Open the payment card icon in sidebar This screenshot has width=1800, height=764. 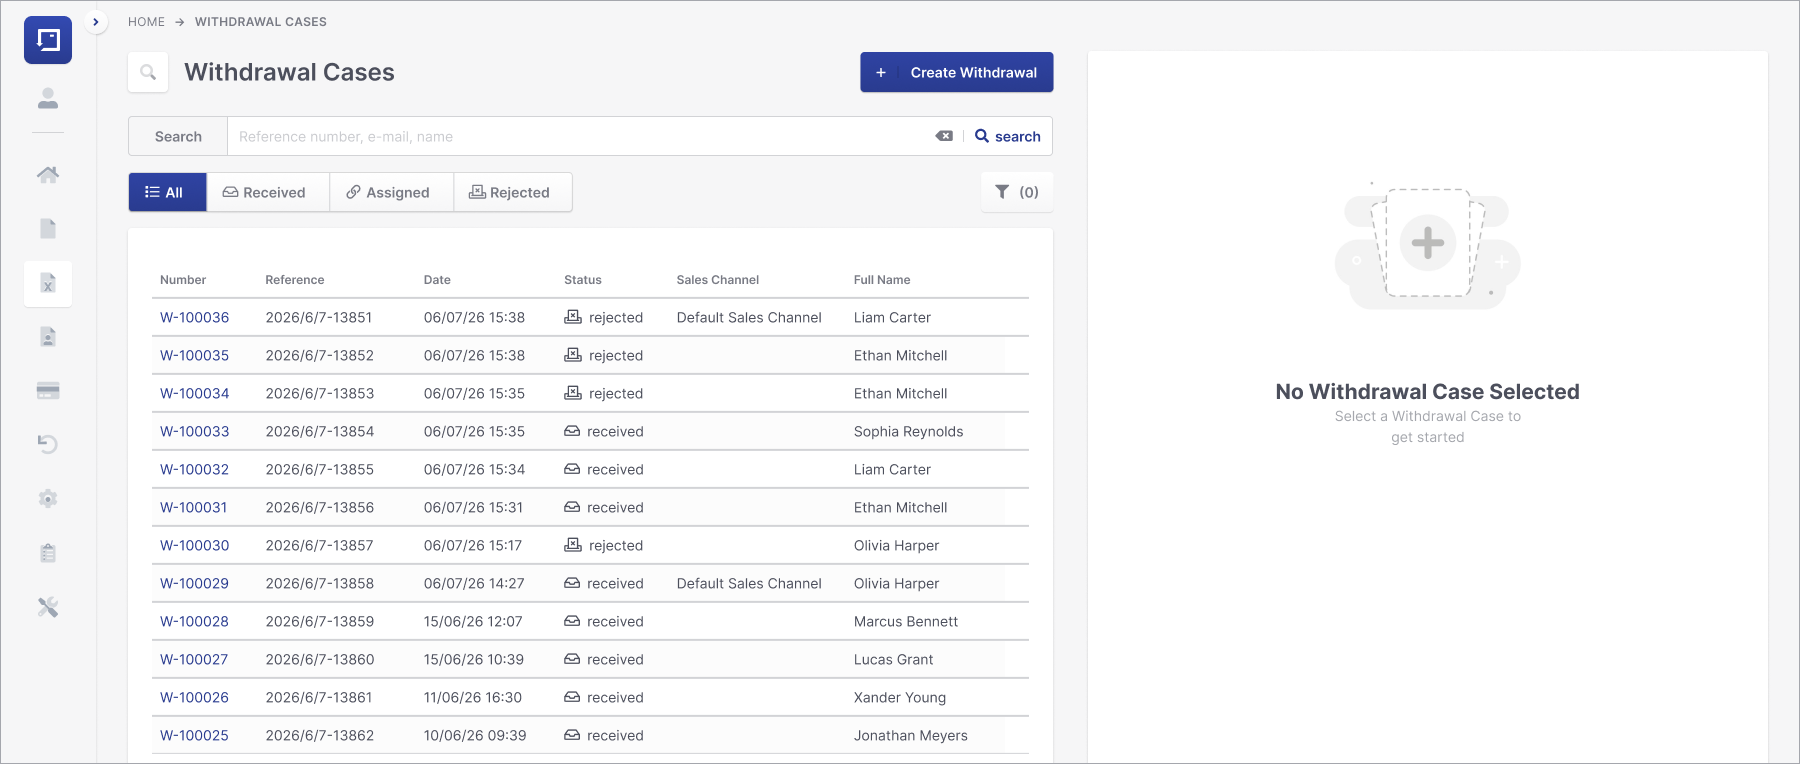(48, 391)
